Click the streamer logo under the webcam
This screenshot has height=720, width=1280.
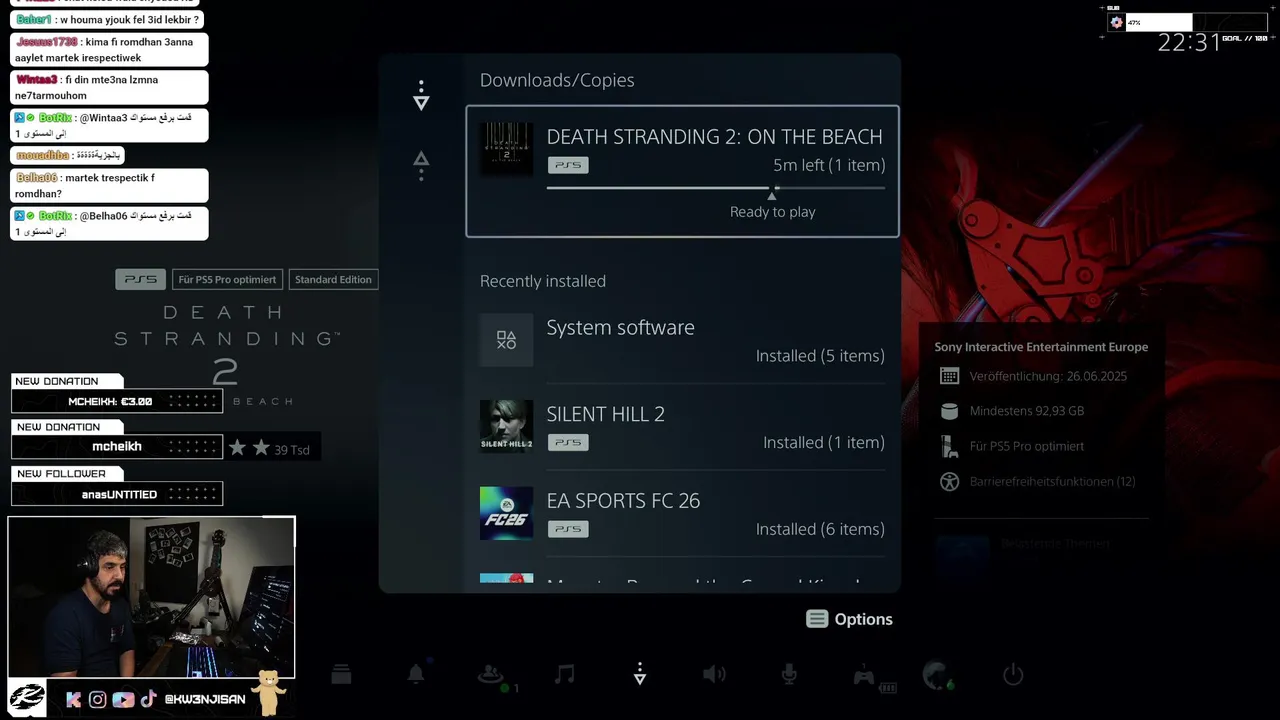[x=27, y=697]
